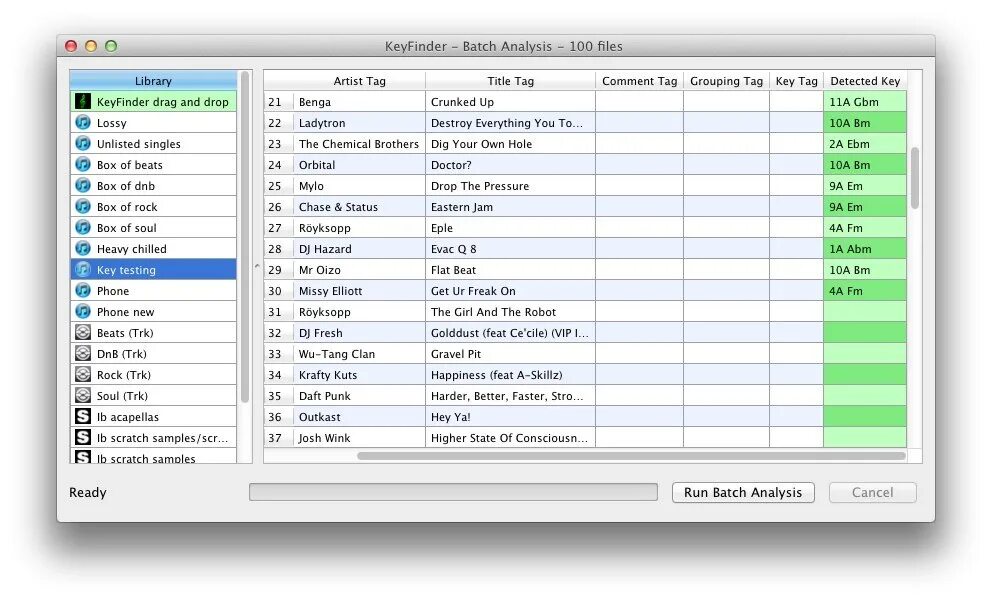
Task: Click the track table horizontal scrollbar
Action: coord(631,455)
